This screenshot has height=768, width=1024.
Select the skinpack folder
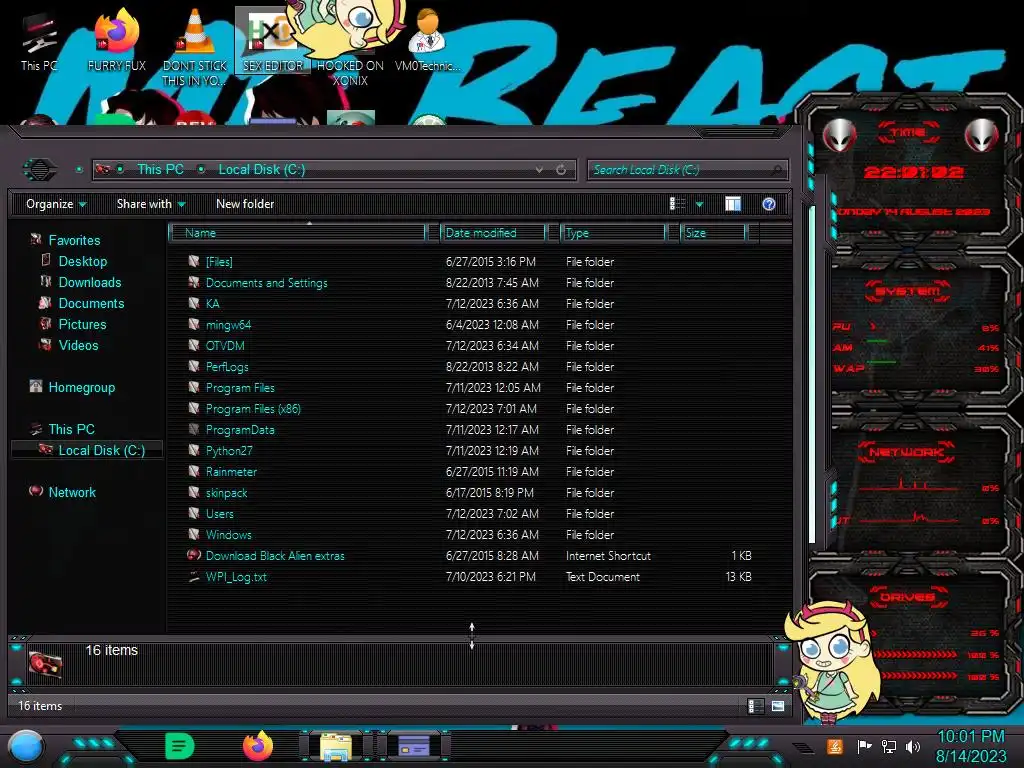point(226,492)
